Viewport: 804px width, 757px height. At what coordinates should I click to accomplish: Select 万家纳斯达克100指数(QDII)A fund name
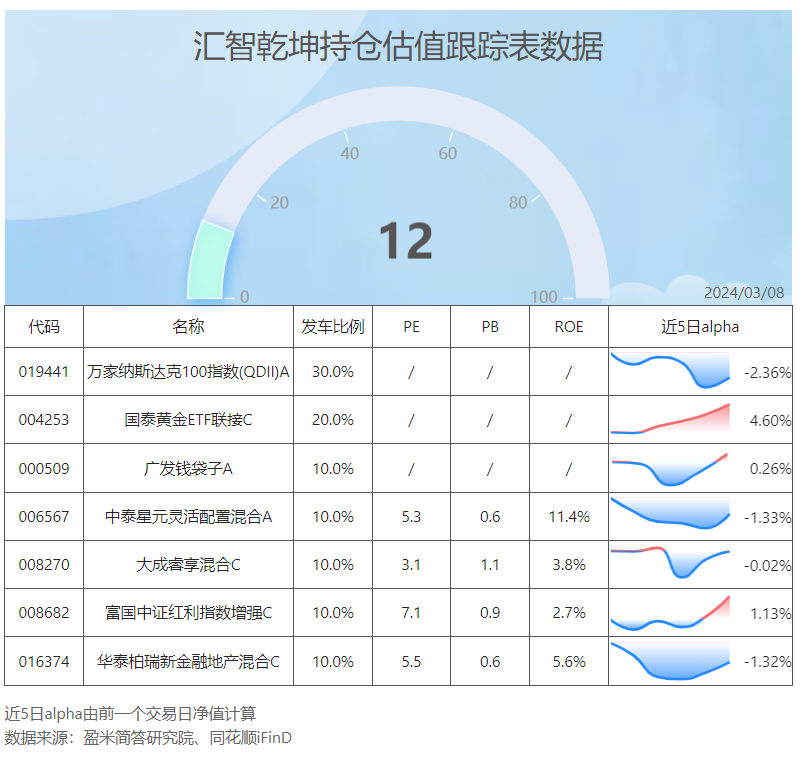click(188, 372)
